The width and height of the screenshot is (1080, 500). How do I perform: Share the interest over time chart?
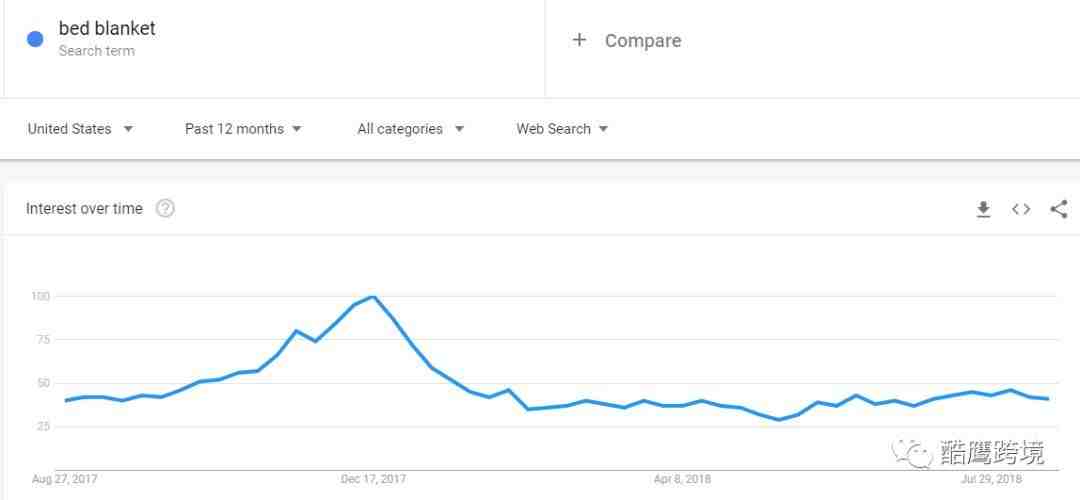pyautogui.click(x=1059, y=209)
